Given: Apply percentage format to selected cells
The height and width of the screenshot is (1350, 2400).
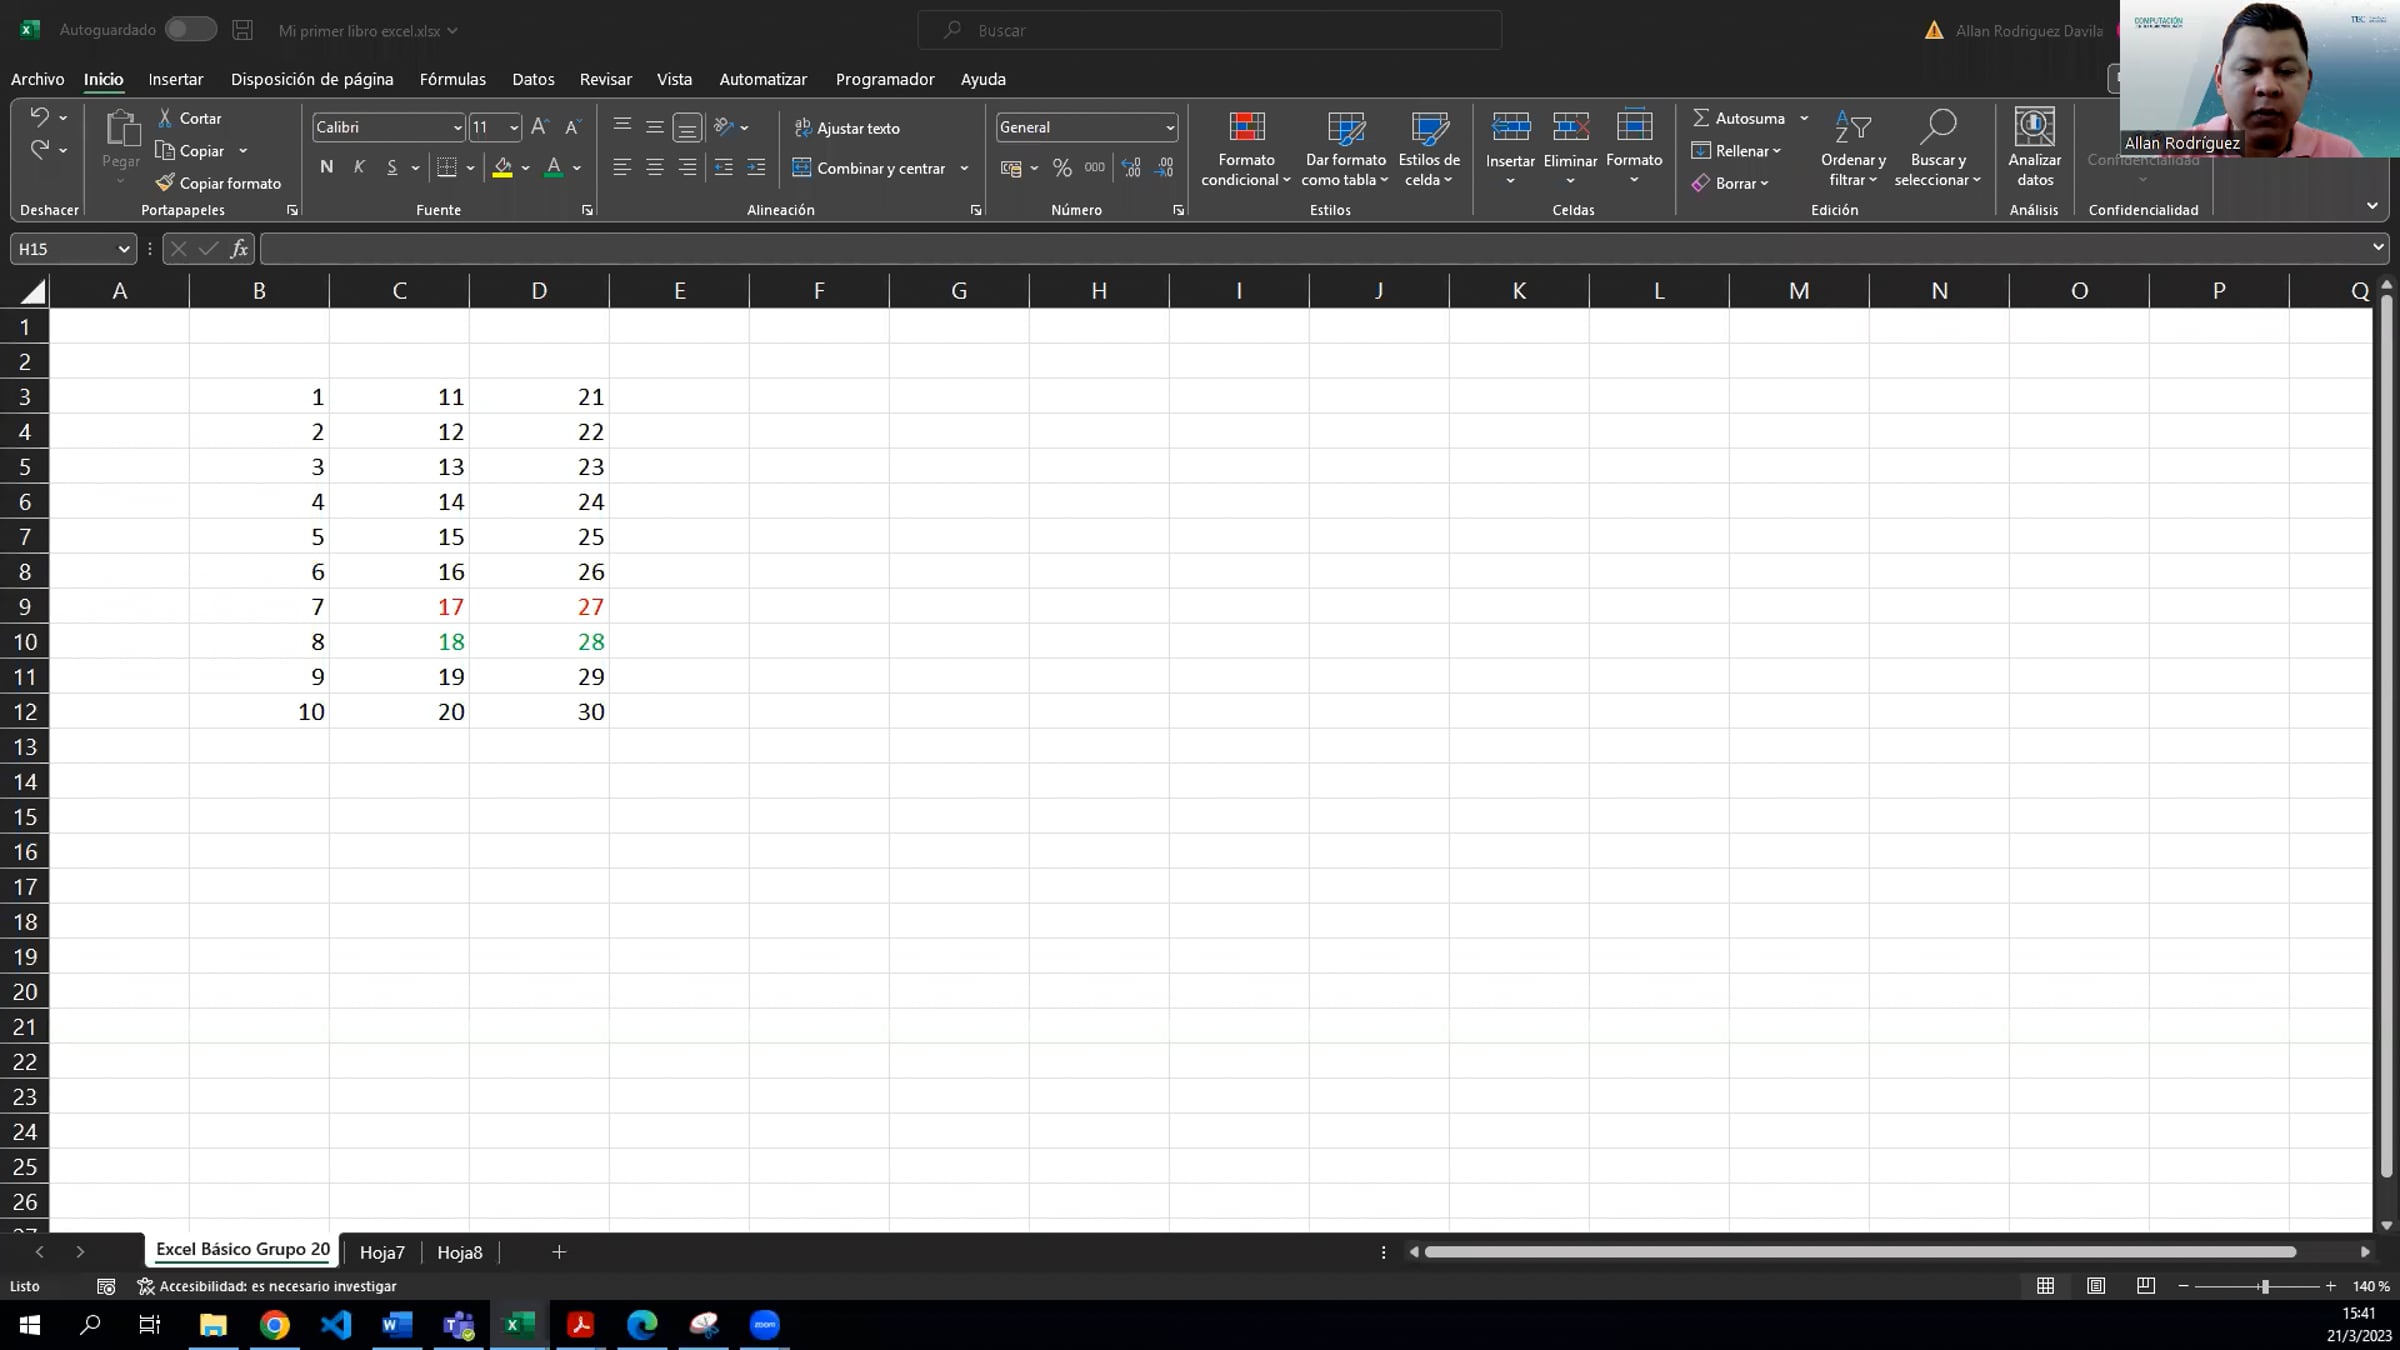Looking at the screenshot, I should [1062, 167].
